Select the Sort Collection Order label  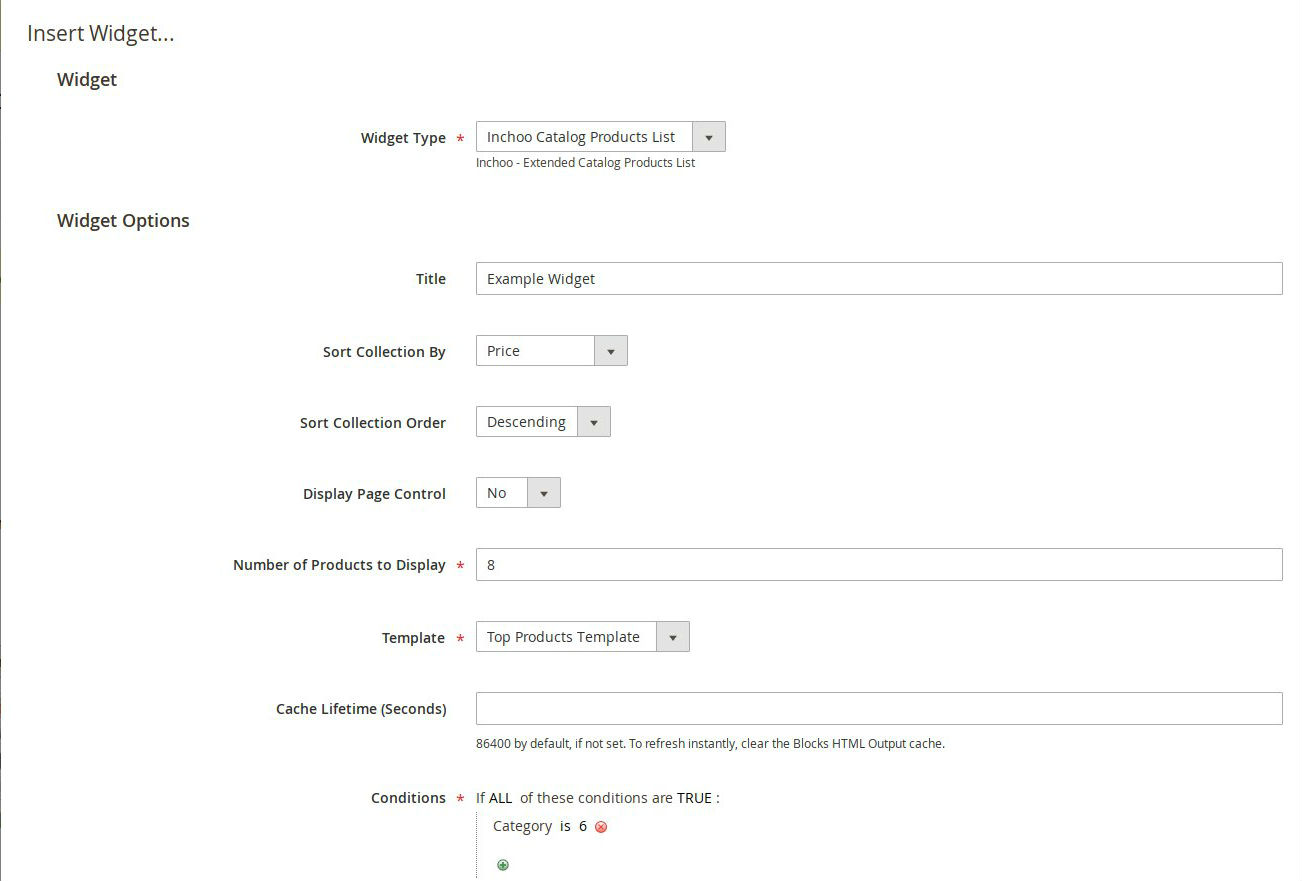373,423
